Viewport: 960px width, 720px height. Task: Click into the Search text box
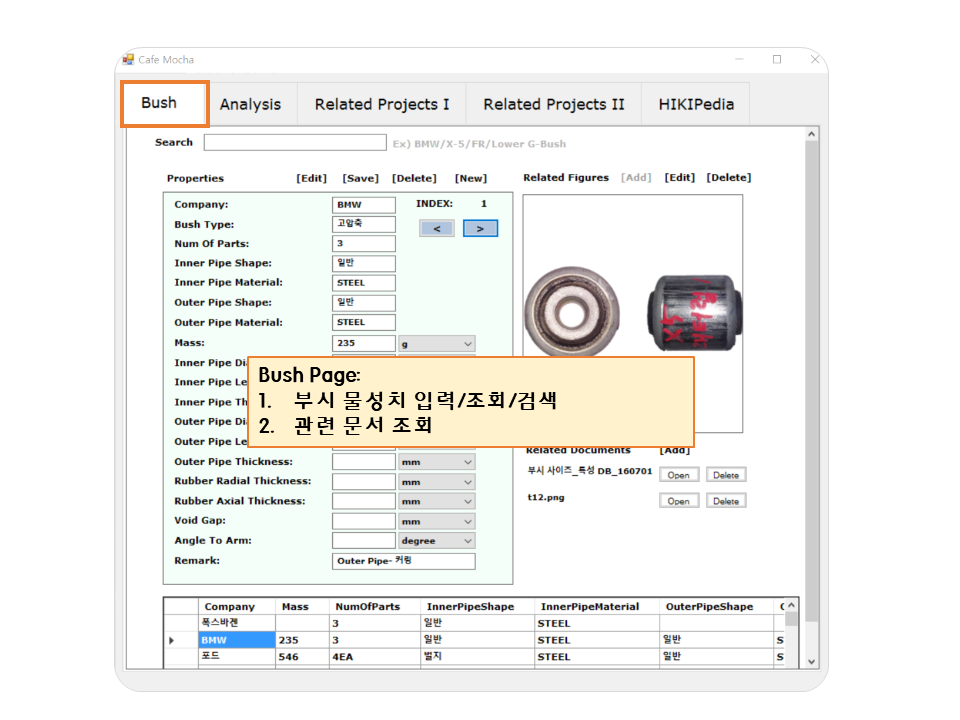tap(295, 143)
